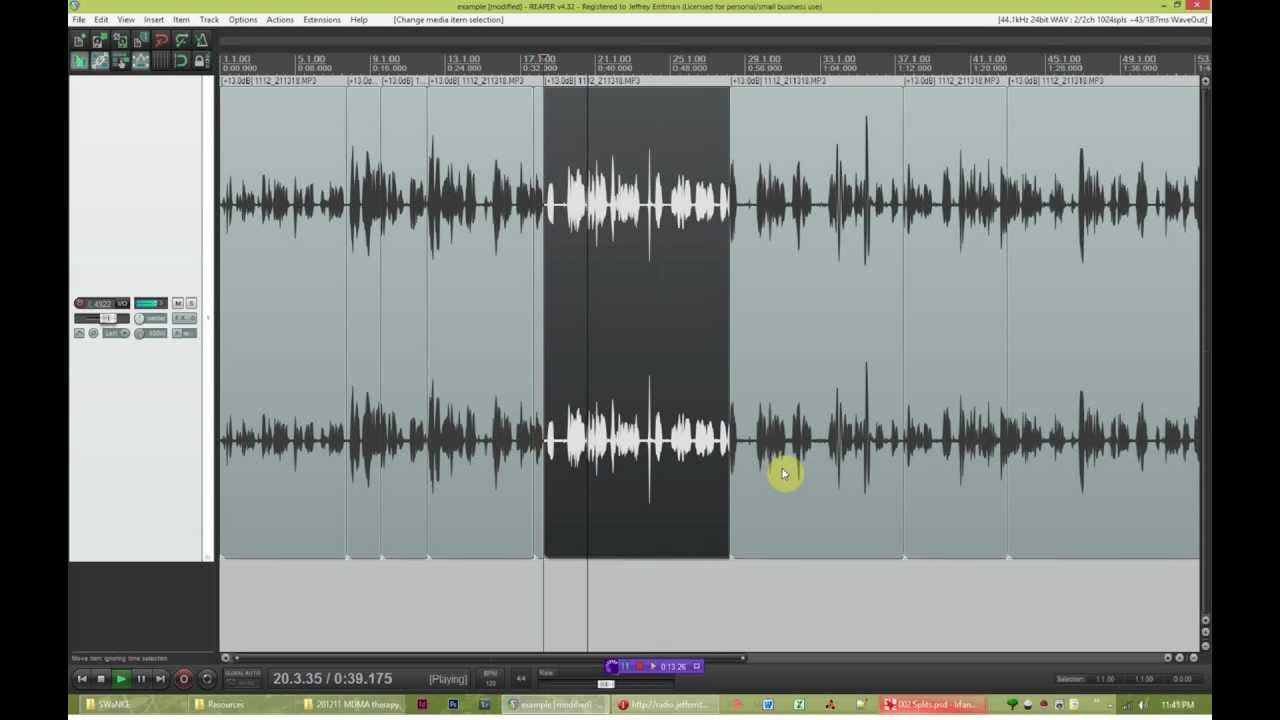Click the track envelope button
The width and height of the screenshot is (1280, 720).
point(79,333)
